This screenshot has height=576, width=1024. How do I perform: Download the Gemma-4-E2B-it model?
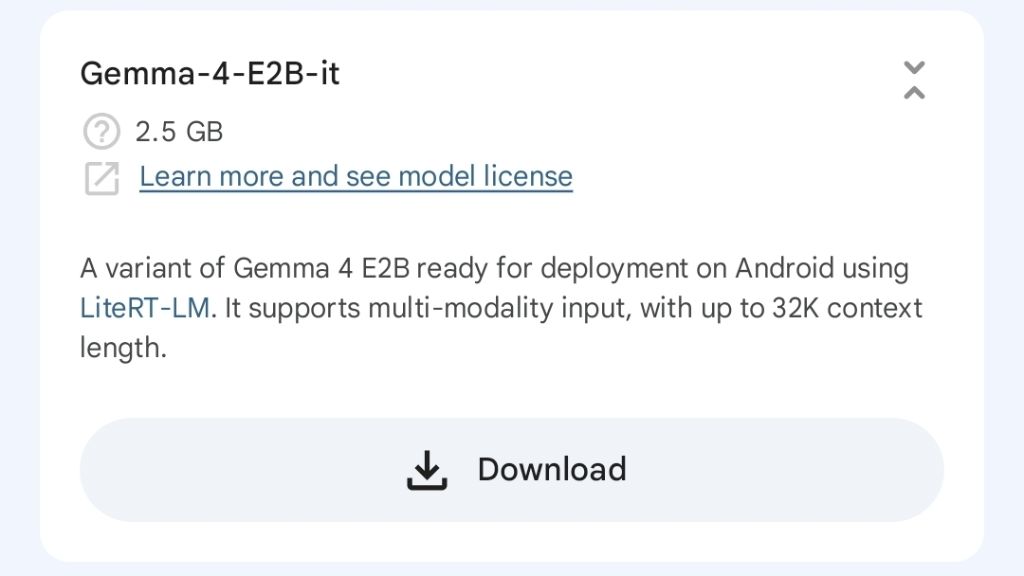[x=511, y=470]
